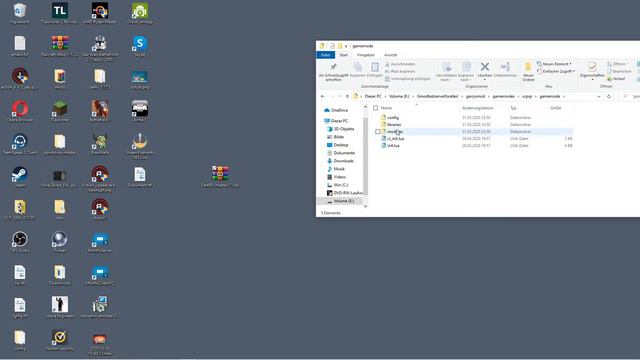Screen dimensions: 640x360
Task: Launch the Opera Browser desktop shortcut
Action: pyautogui.click(x=20, y=111)
